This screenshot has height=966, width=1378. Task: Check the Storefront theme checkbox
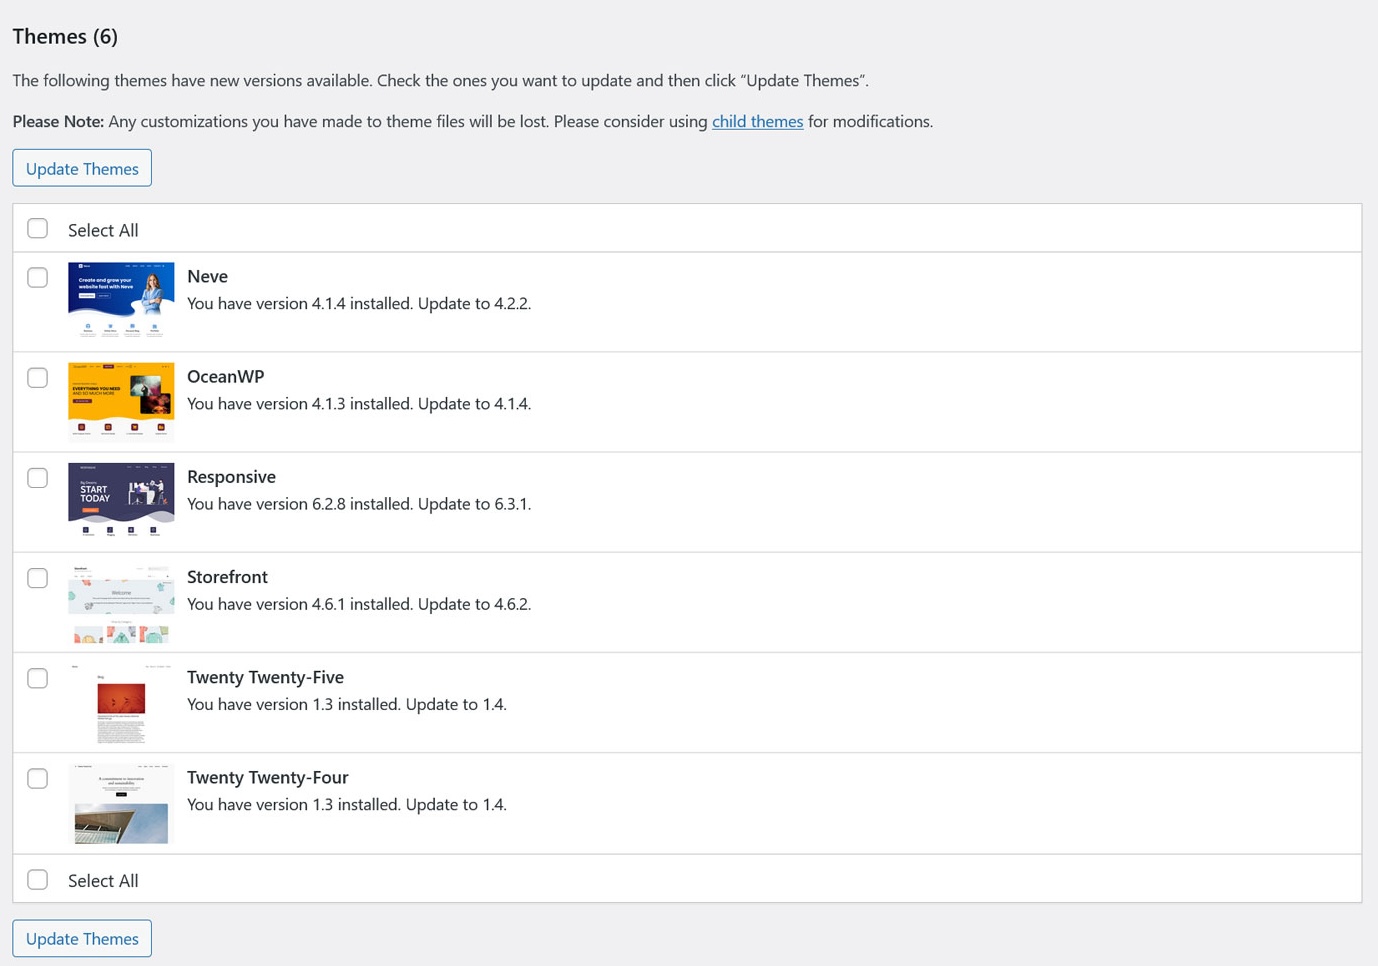point(37,577)
